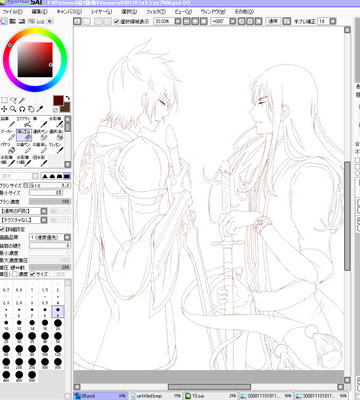Click the ブラシ濃度 brush density slider
The height and width of the screenshot is (400, 360).
click(x=50, y=202)
